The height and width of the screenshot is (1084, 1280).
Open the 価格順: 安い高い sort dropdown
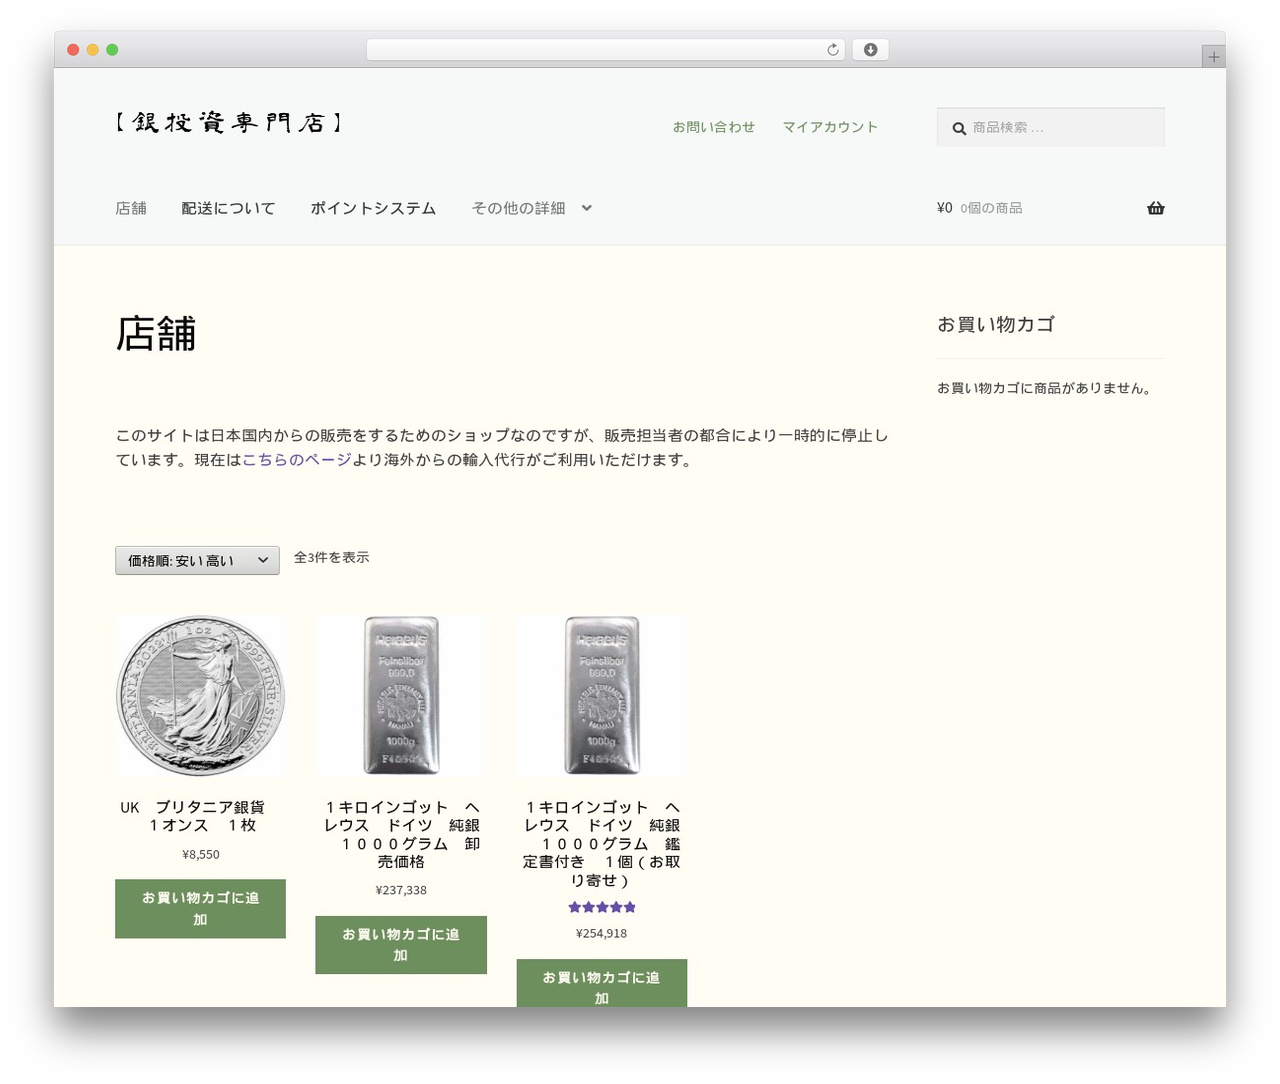click(197, 560)
